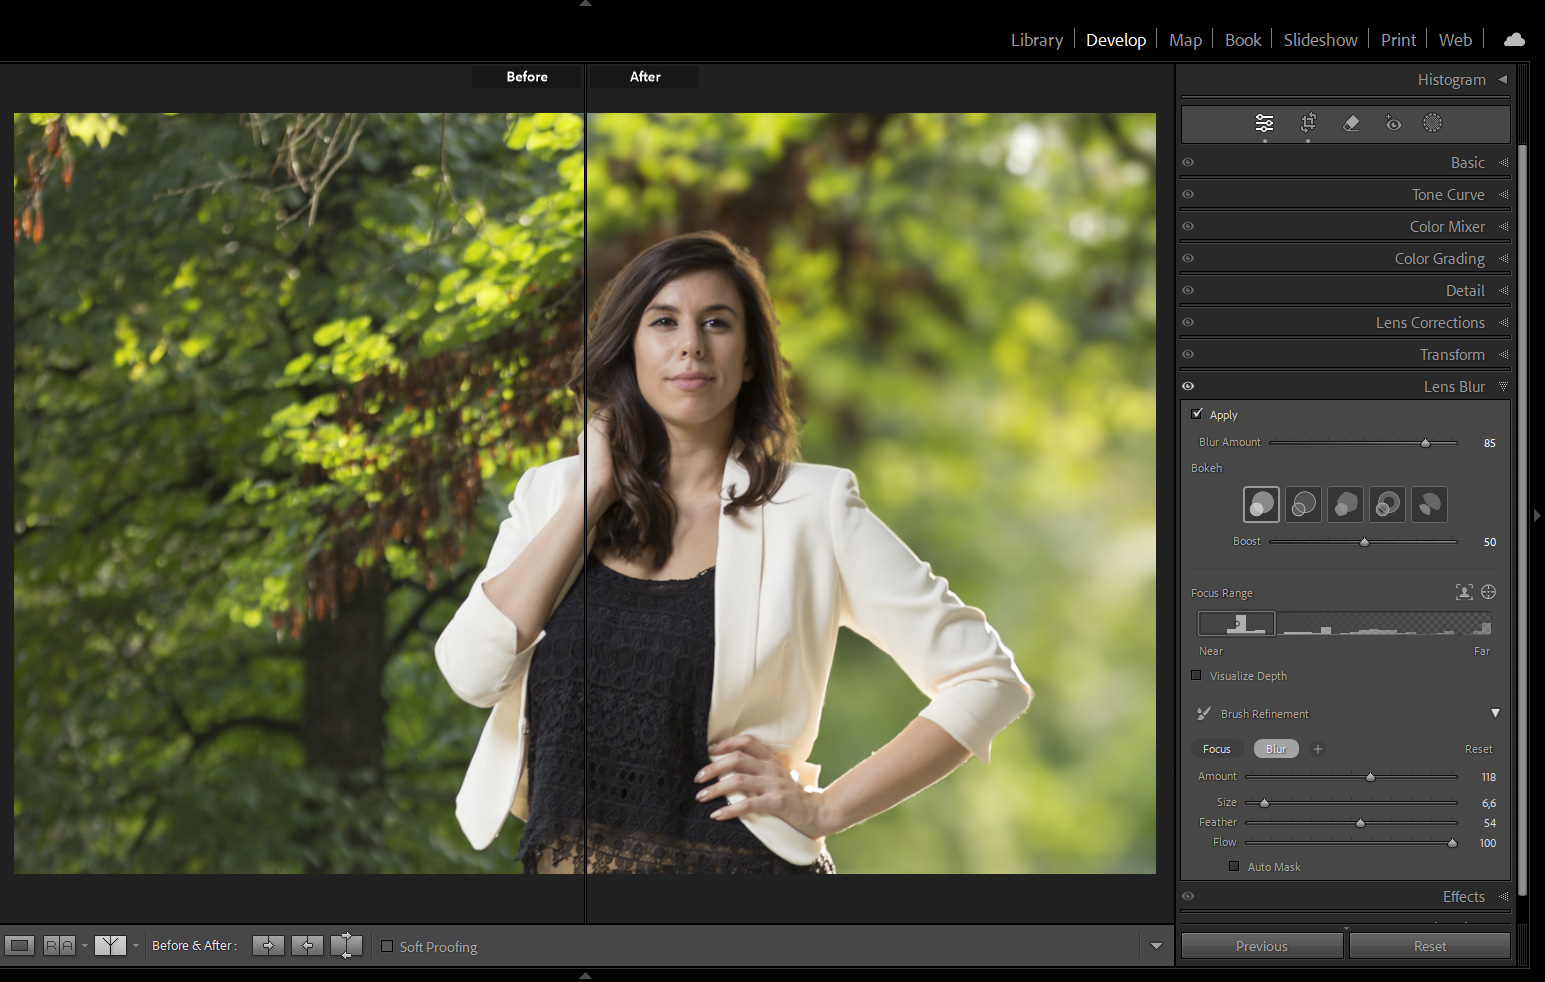
Task: Open the Masking tool
Action: [1432, 123]
